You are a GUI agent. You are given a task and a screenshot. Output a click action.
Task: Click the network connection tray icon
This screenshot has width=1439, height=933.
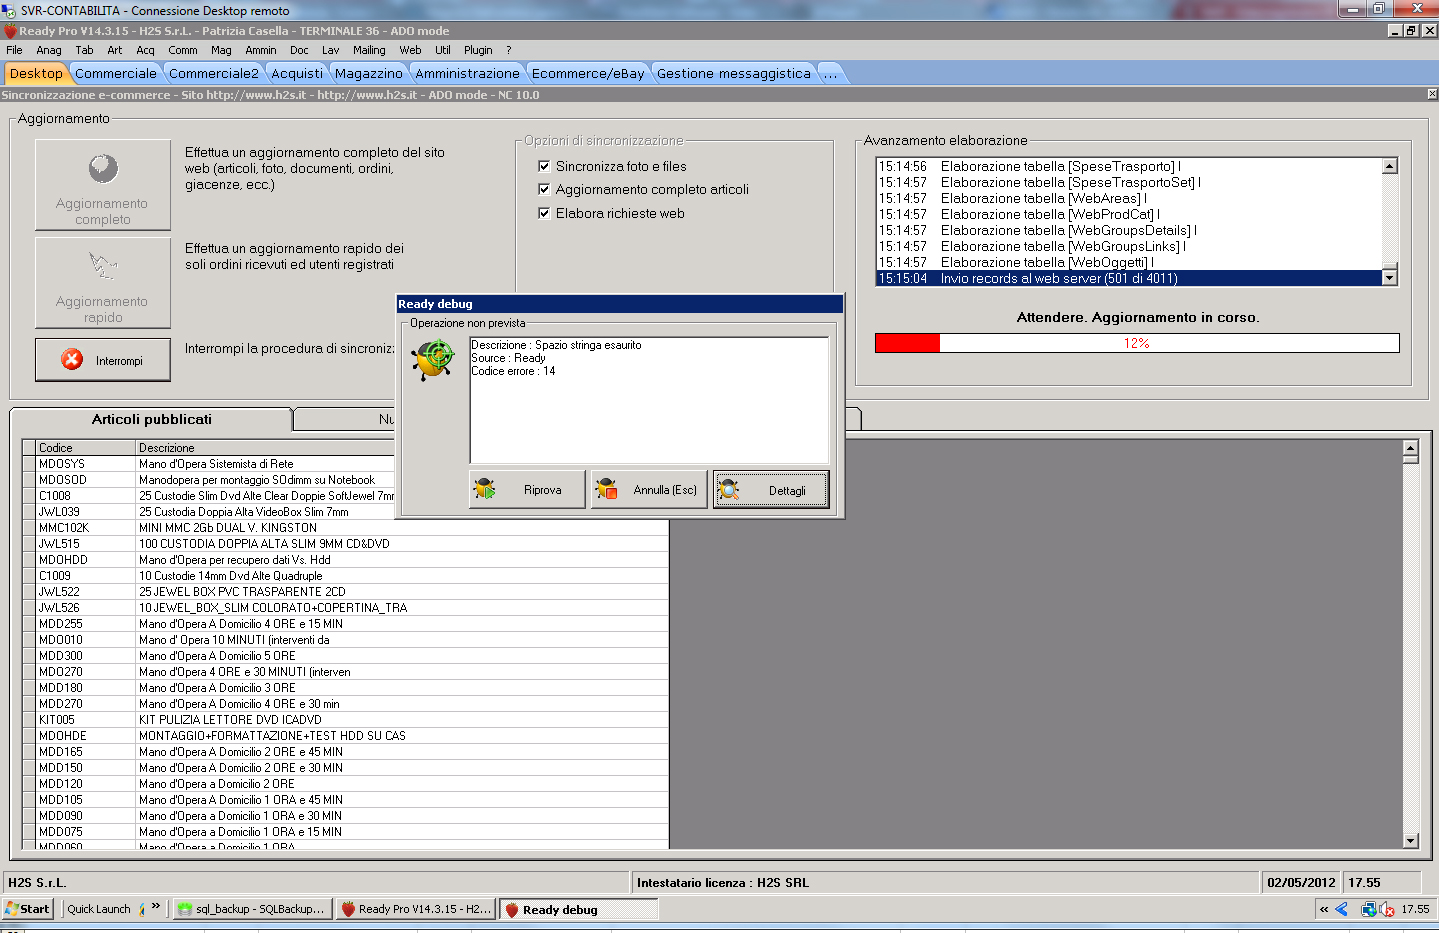tap(1368, 909)
